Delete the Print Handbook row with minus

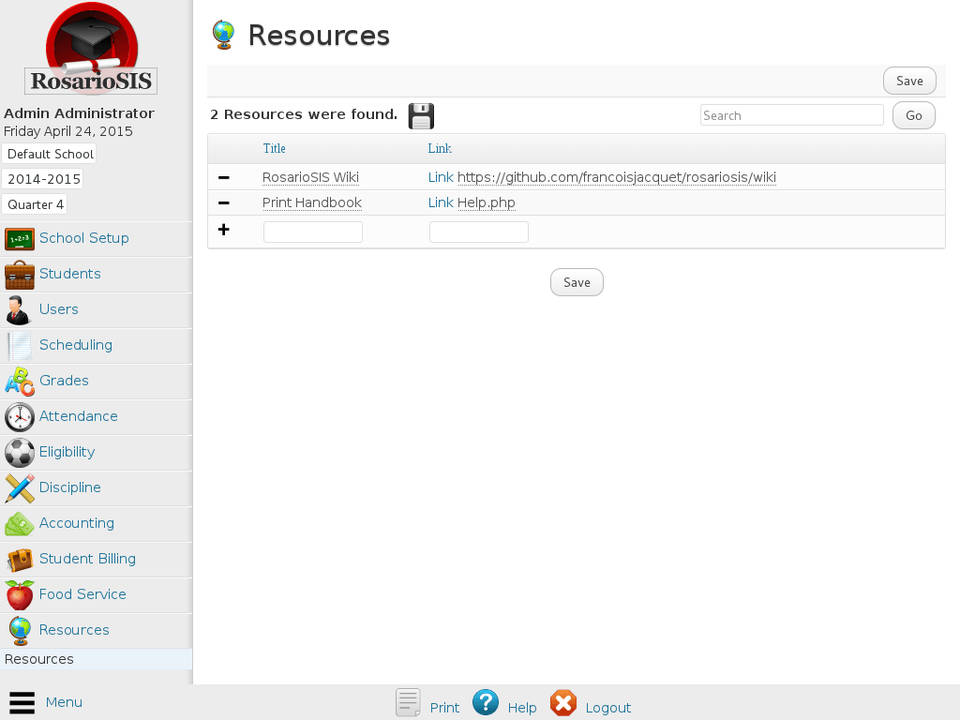coord(224,203)
